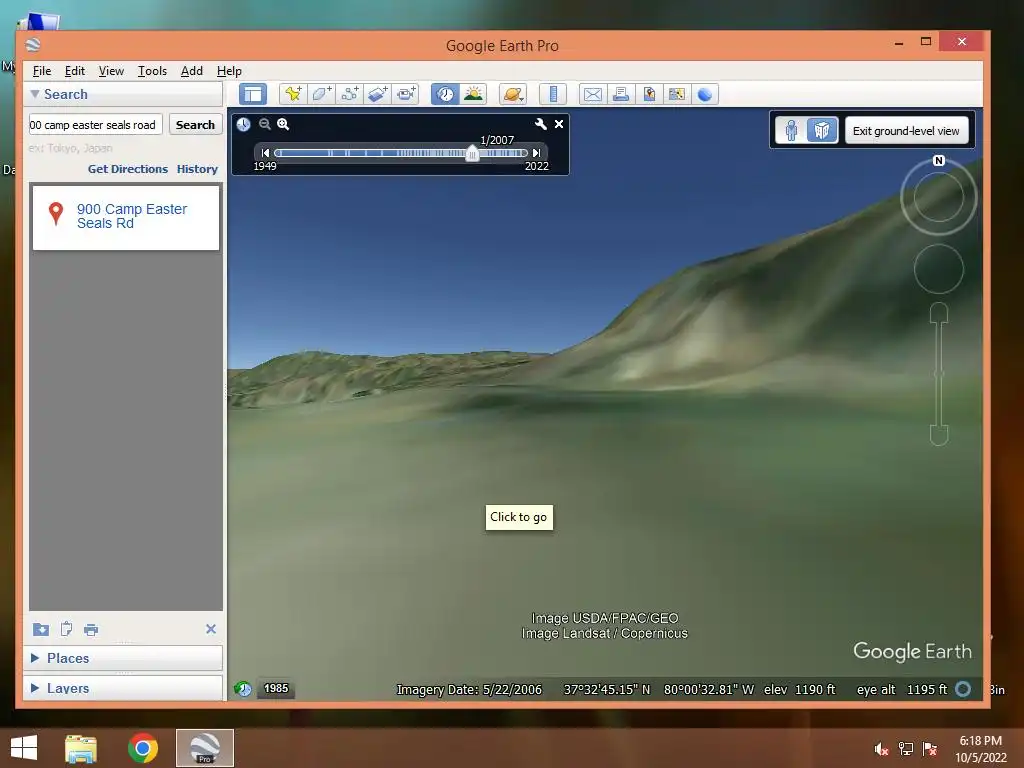Zoom out the historical time slider
The image size is (1024, 768).
264,124
